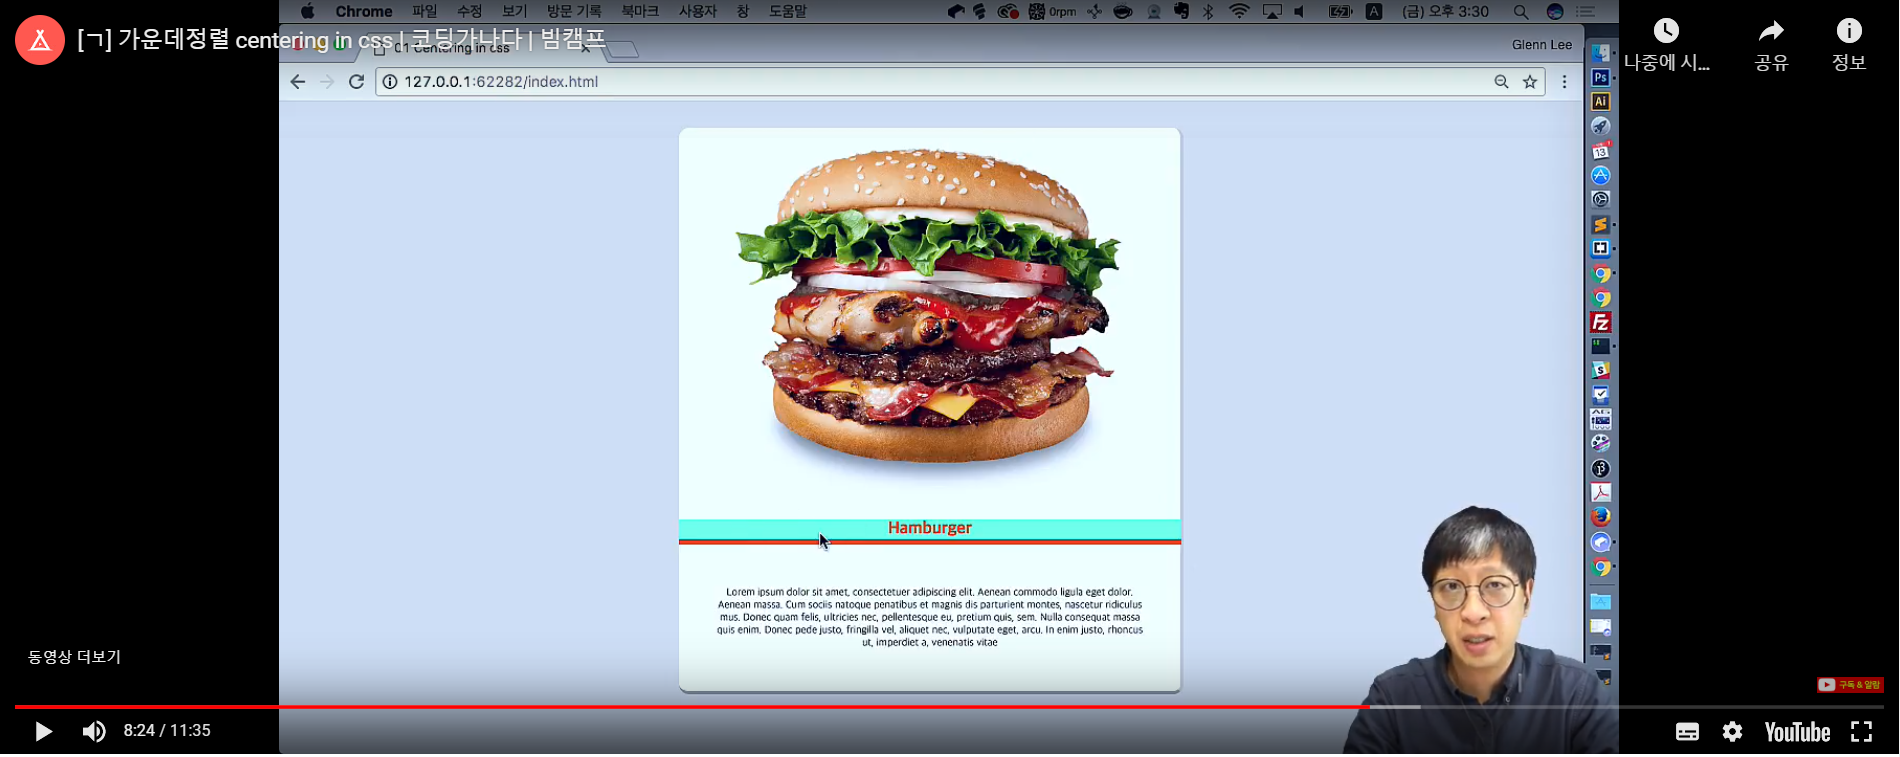Open FileZilla from the Dock
This screenshot has height=757, width=1900.
(1601, 322)
